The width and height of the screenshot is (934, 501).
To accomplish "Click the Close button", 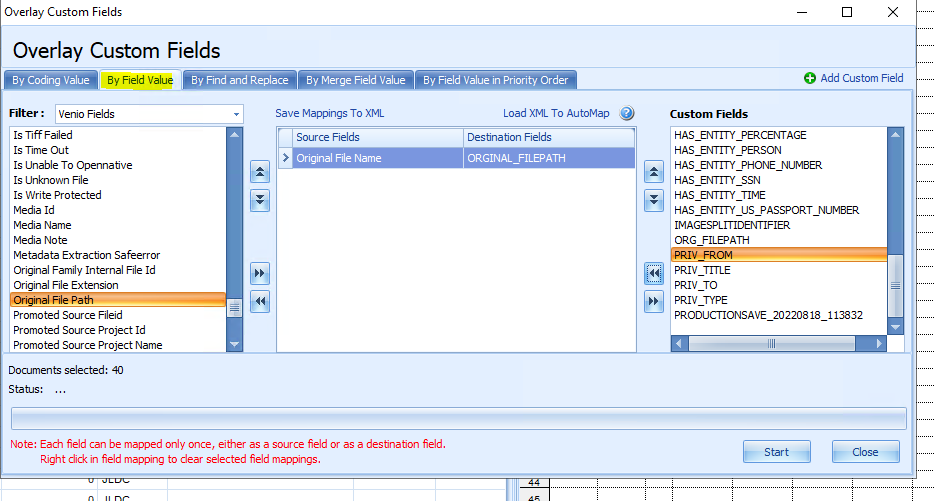I will pyautogui.click(x=865, y=452).
